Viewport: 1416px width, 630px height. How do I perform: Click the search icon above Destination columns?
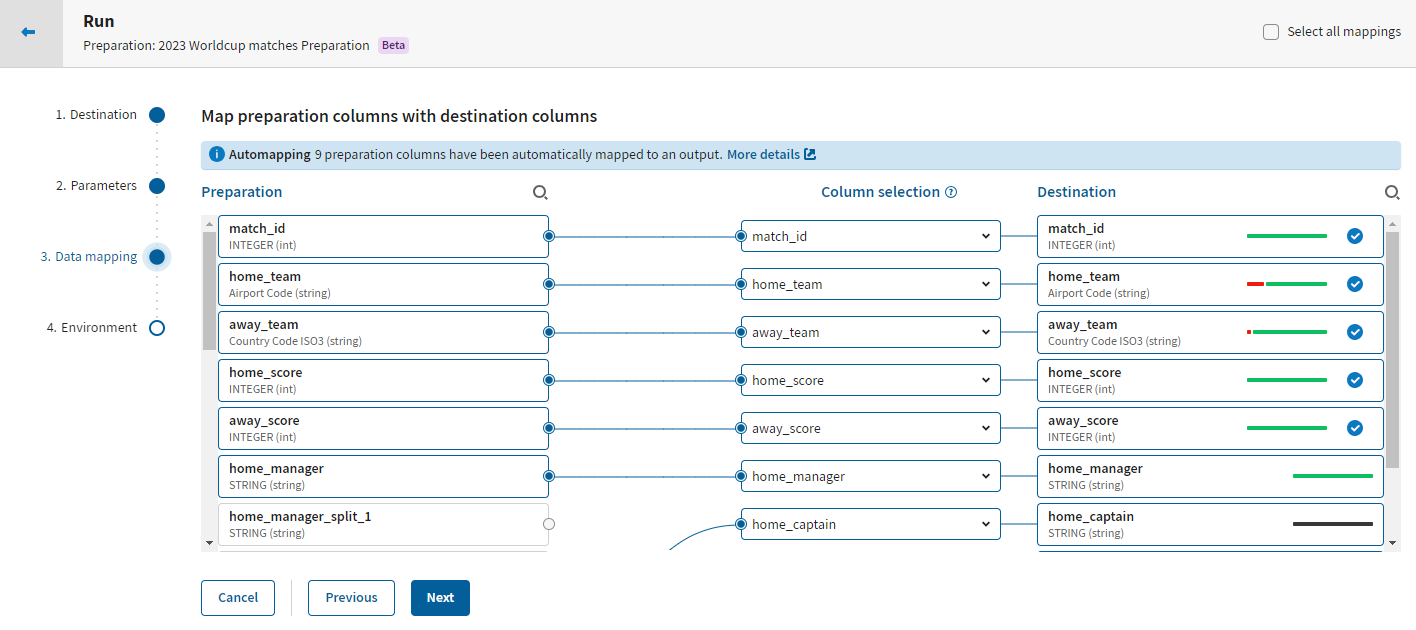[1391, 192]
